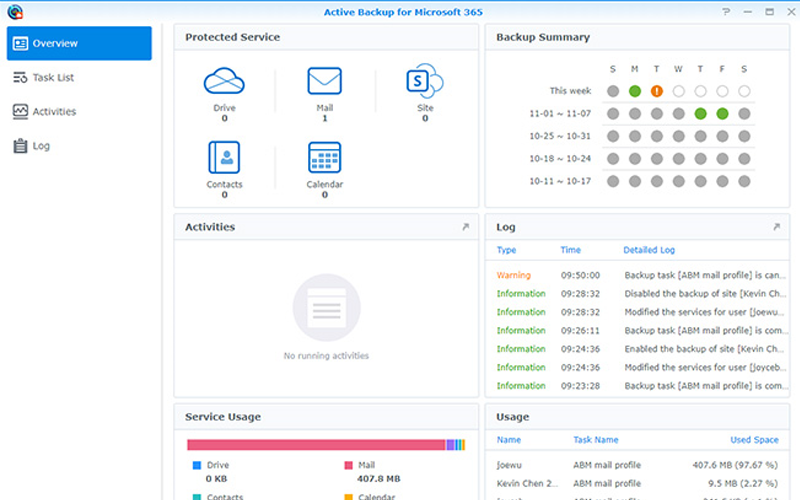Sort usage by Used Space header
The height and width of the screenshot is (500, 800).
click(754, 440)
